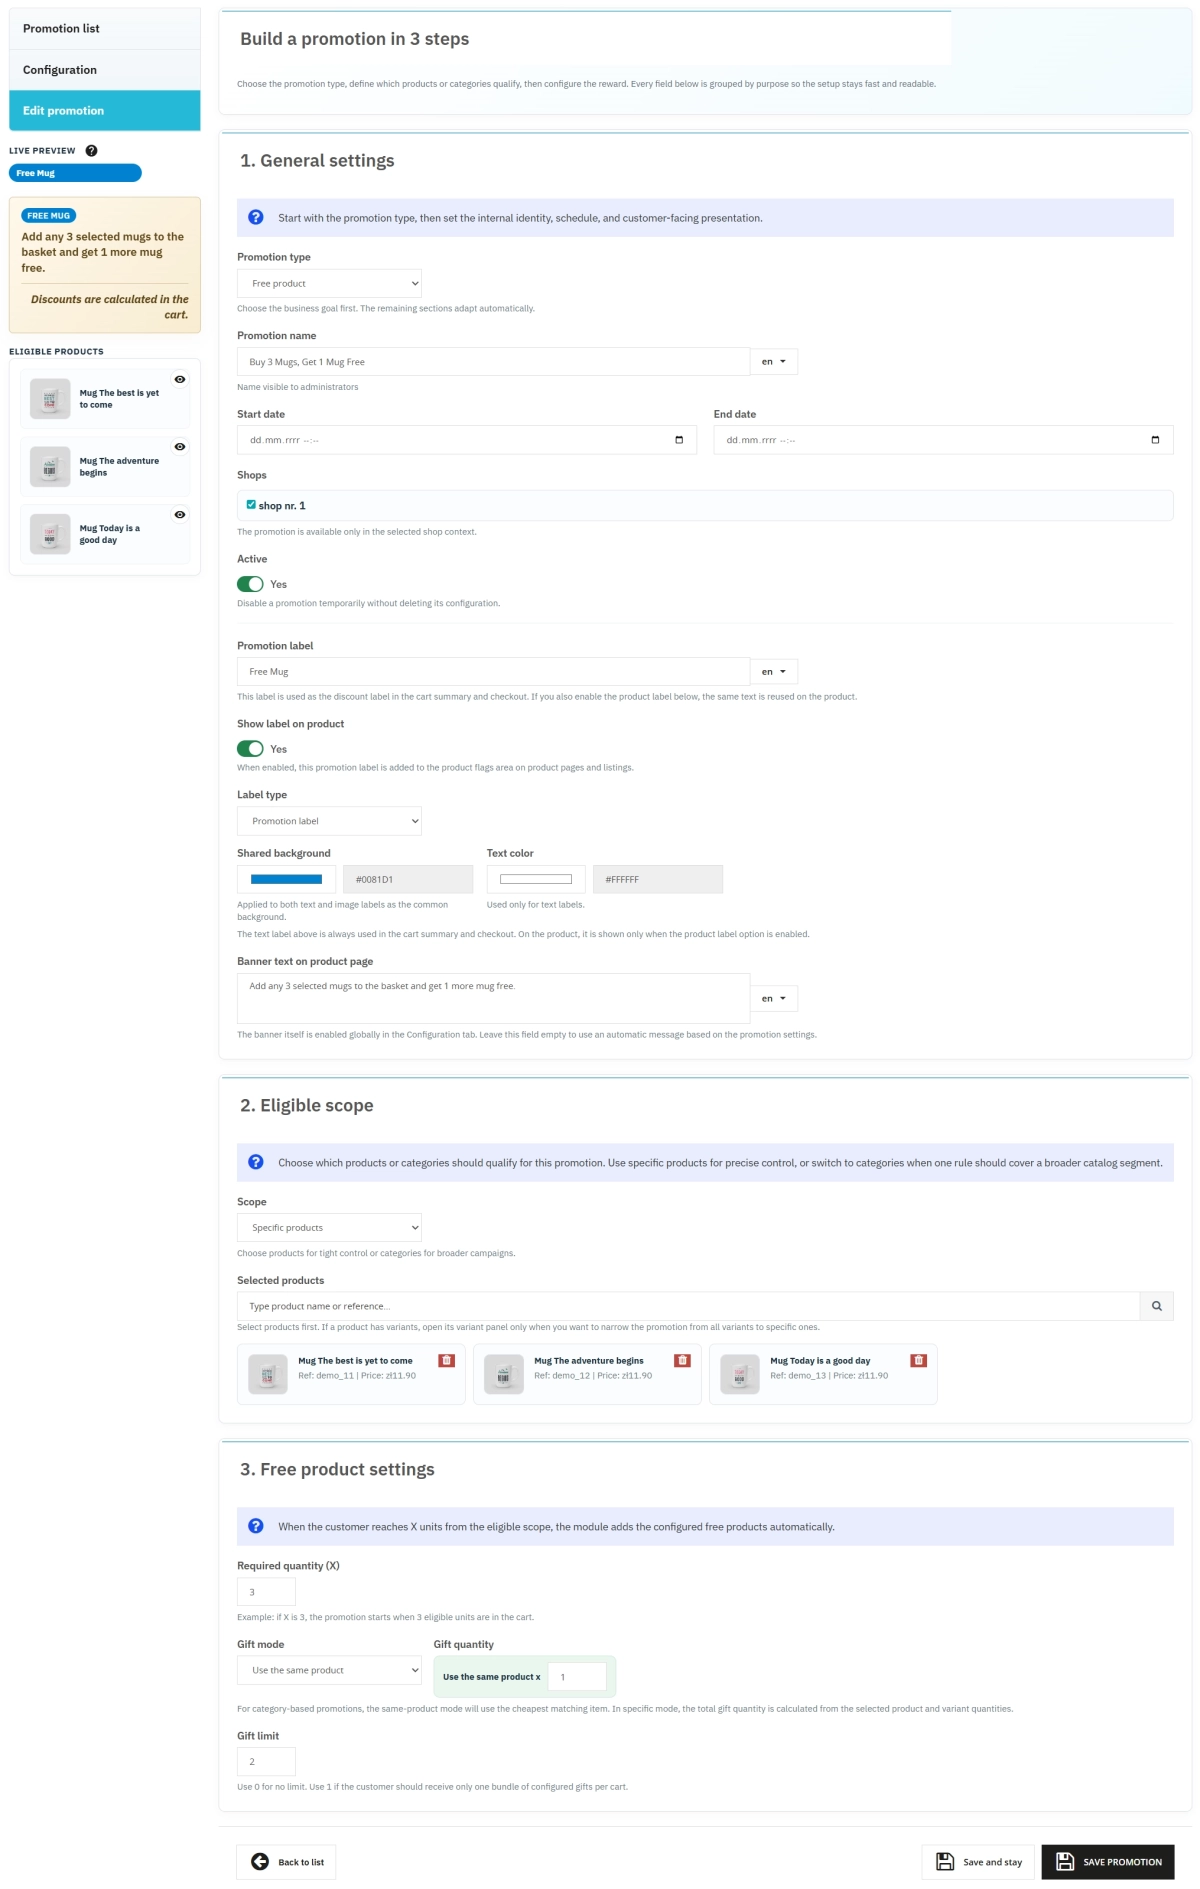Open the Start date calendar picker
Viewport: 1200px width, 1889px height.
click(x=679, y=440)
